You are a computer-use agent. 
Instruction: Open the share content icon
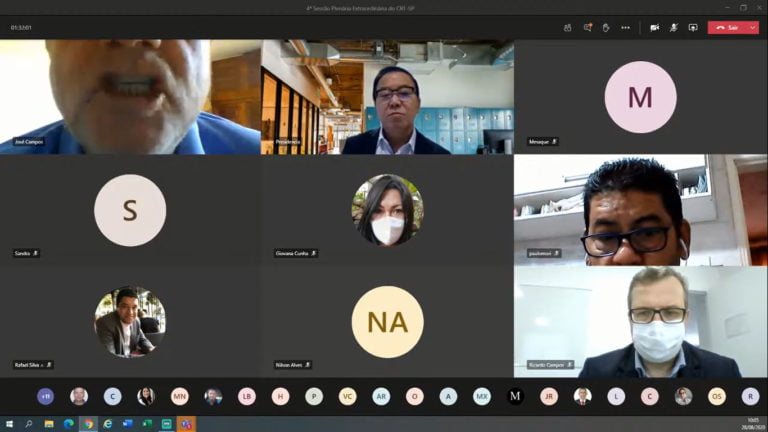click(693, 28)
